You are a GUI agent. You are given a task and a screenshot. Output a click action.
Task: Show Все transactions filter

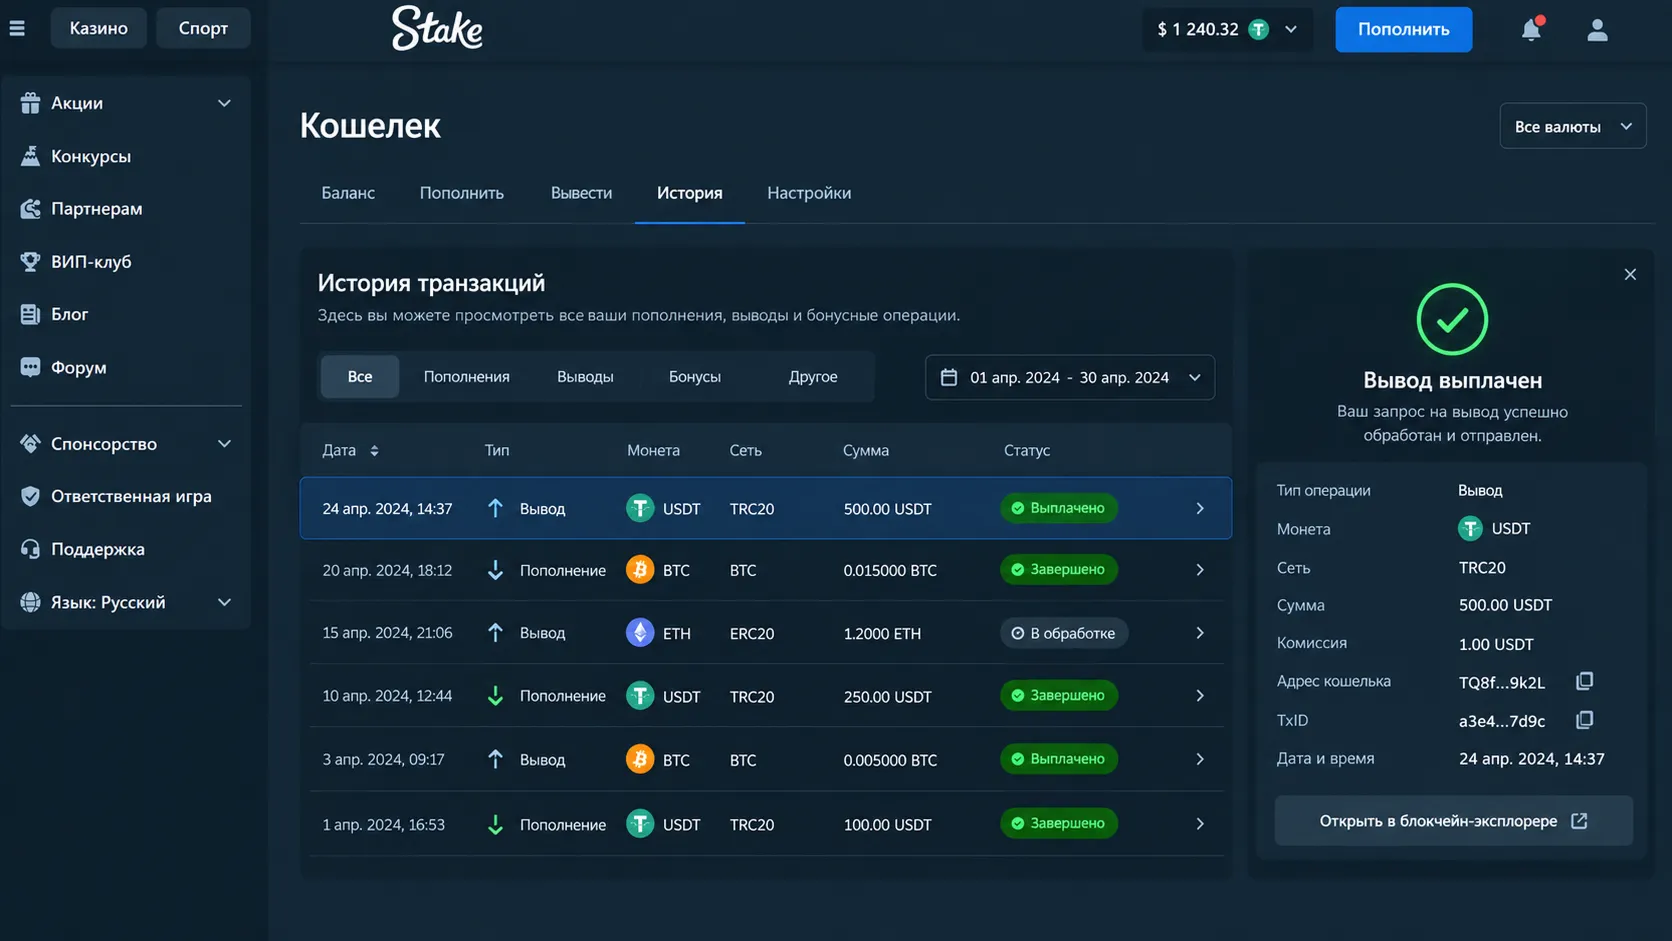360,377
